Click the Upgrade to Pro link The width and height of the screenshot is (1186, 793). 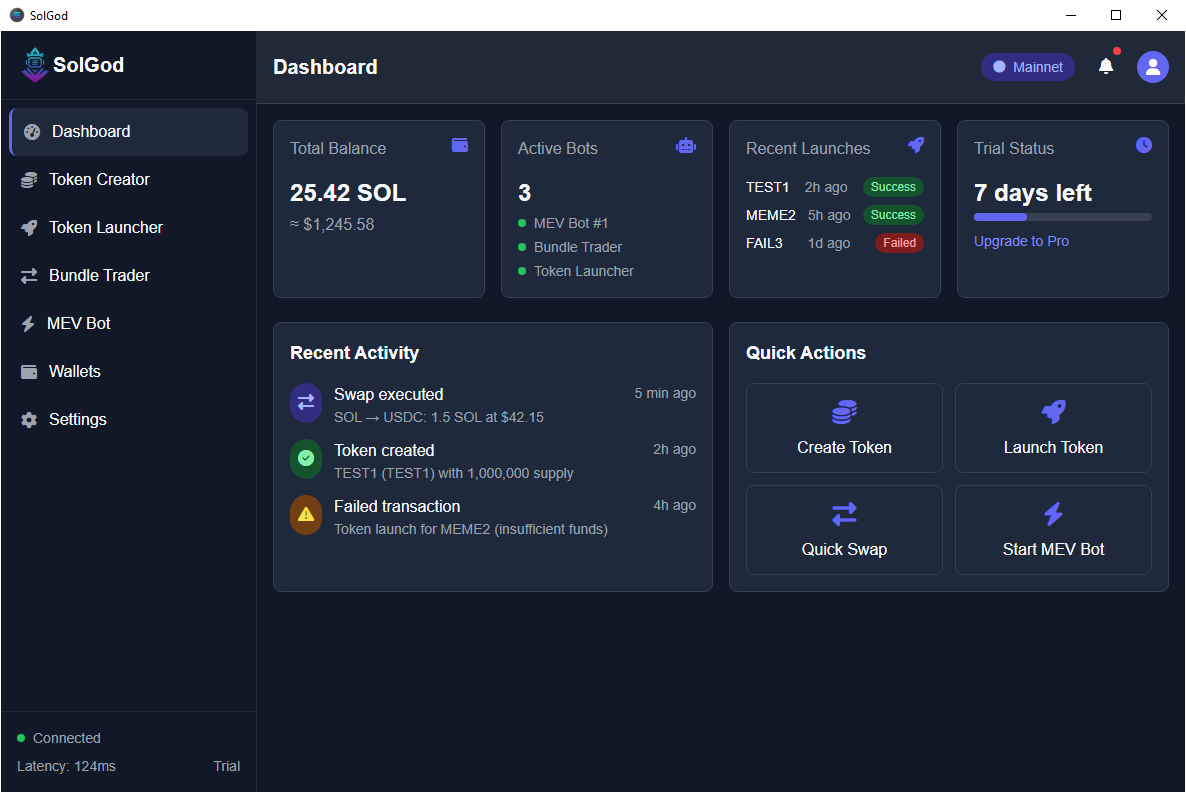point(1021,240)
